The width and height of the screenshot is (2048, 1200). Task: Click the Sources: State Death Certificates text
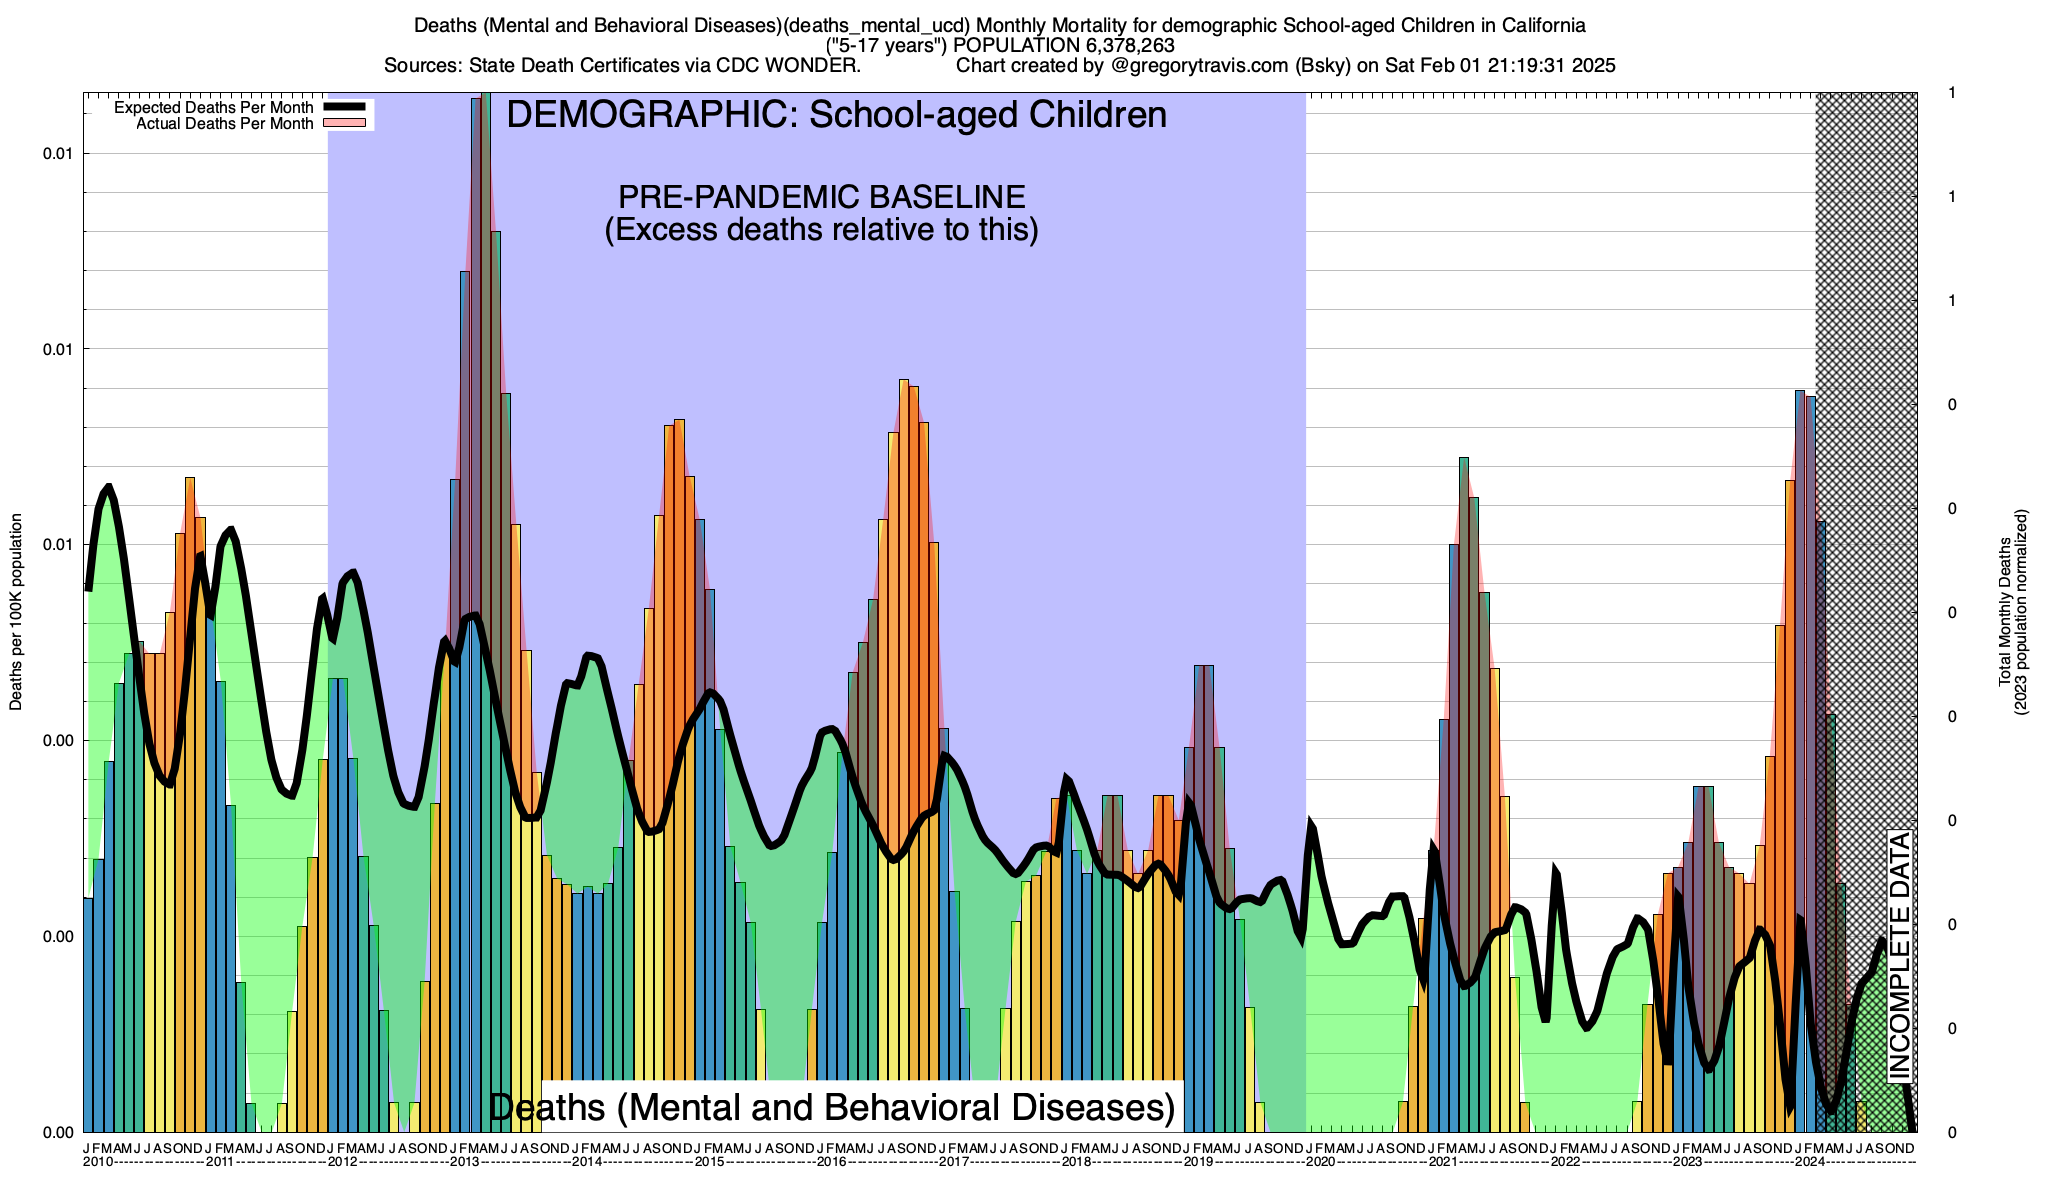[x=621, y=66]
